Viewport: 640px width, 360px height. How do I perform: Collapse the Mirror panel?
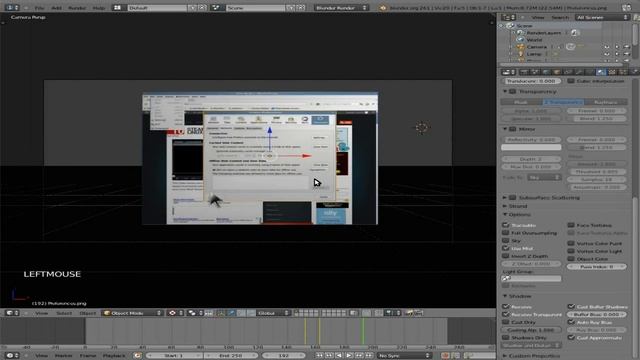[x=505, y=129]
